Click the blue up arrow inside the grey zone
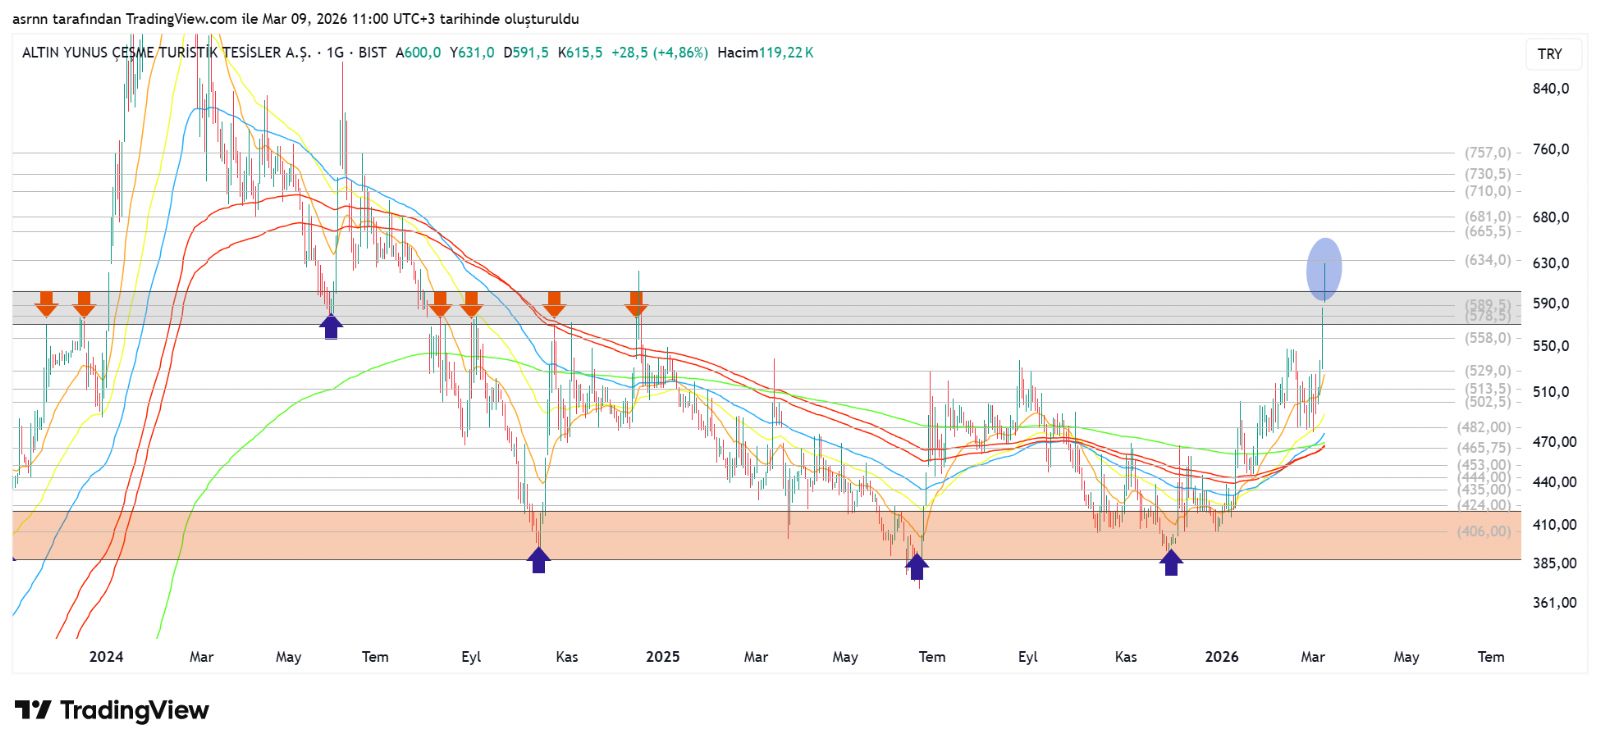The image size is (1600, 747). (331, 326)
